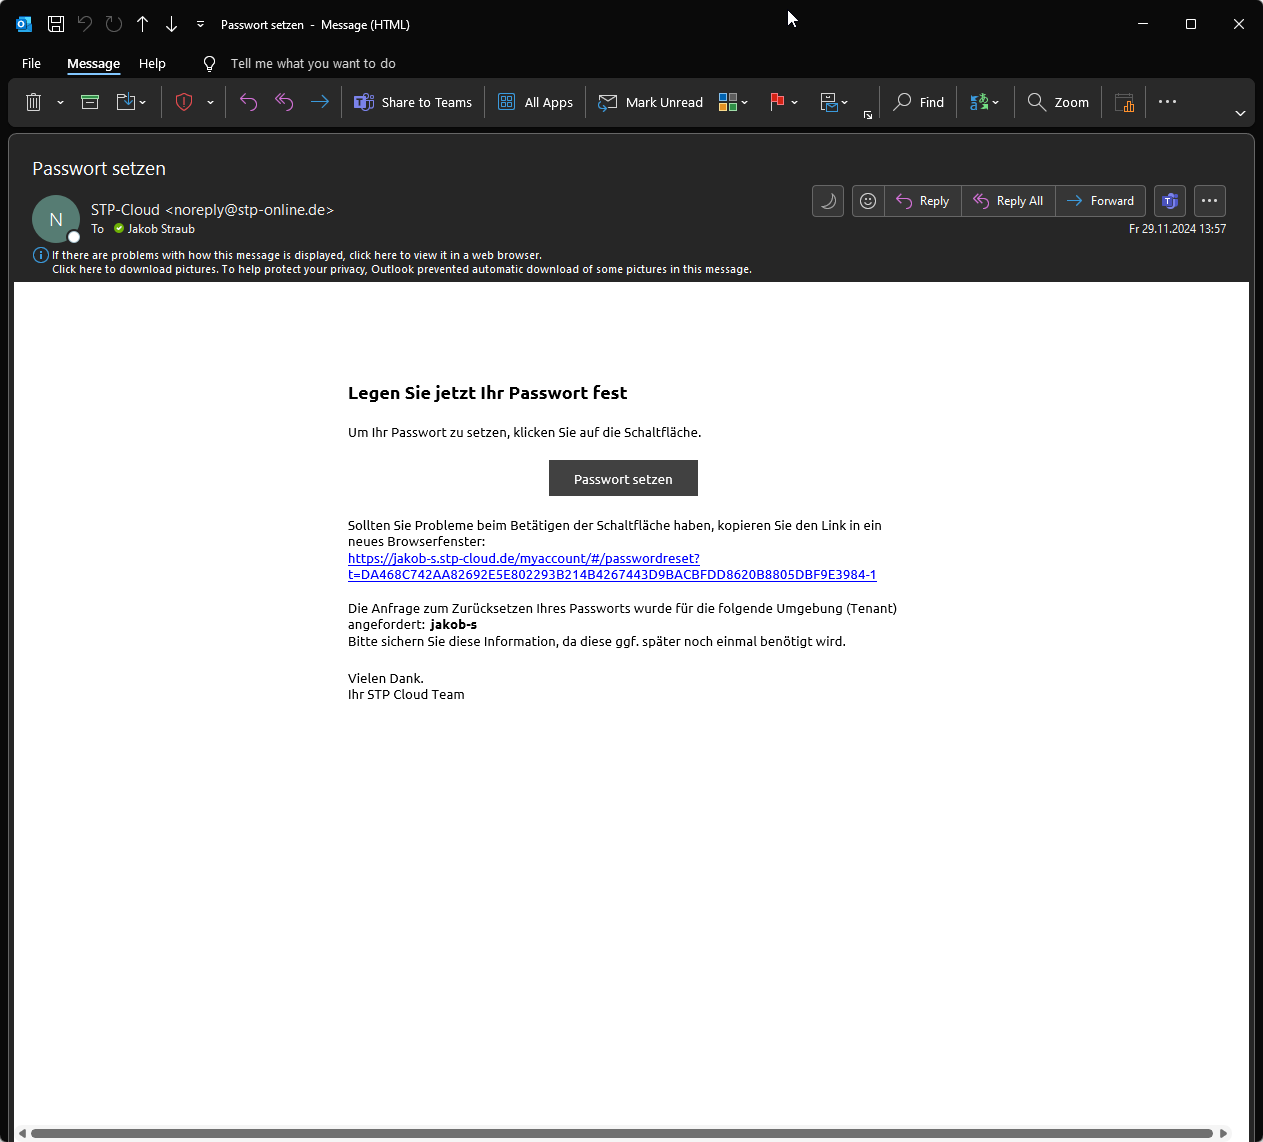The height and width of the screenshot is (1142, 1263).
Task: Click the Teams icon in message header
Action: point(1170,201)
